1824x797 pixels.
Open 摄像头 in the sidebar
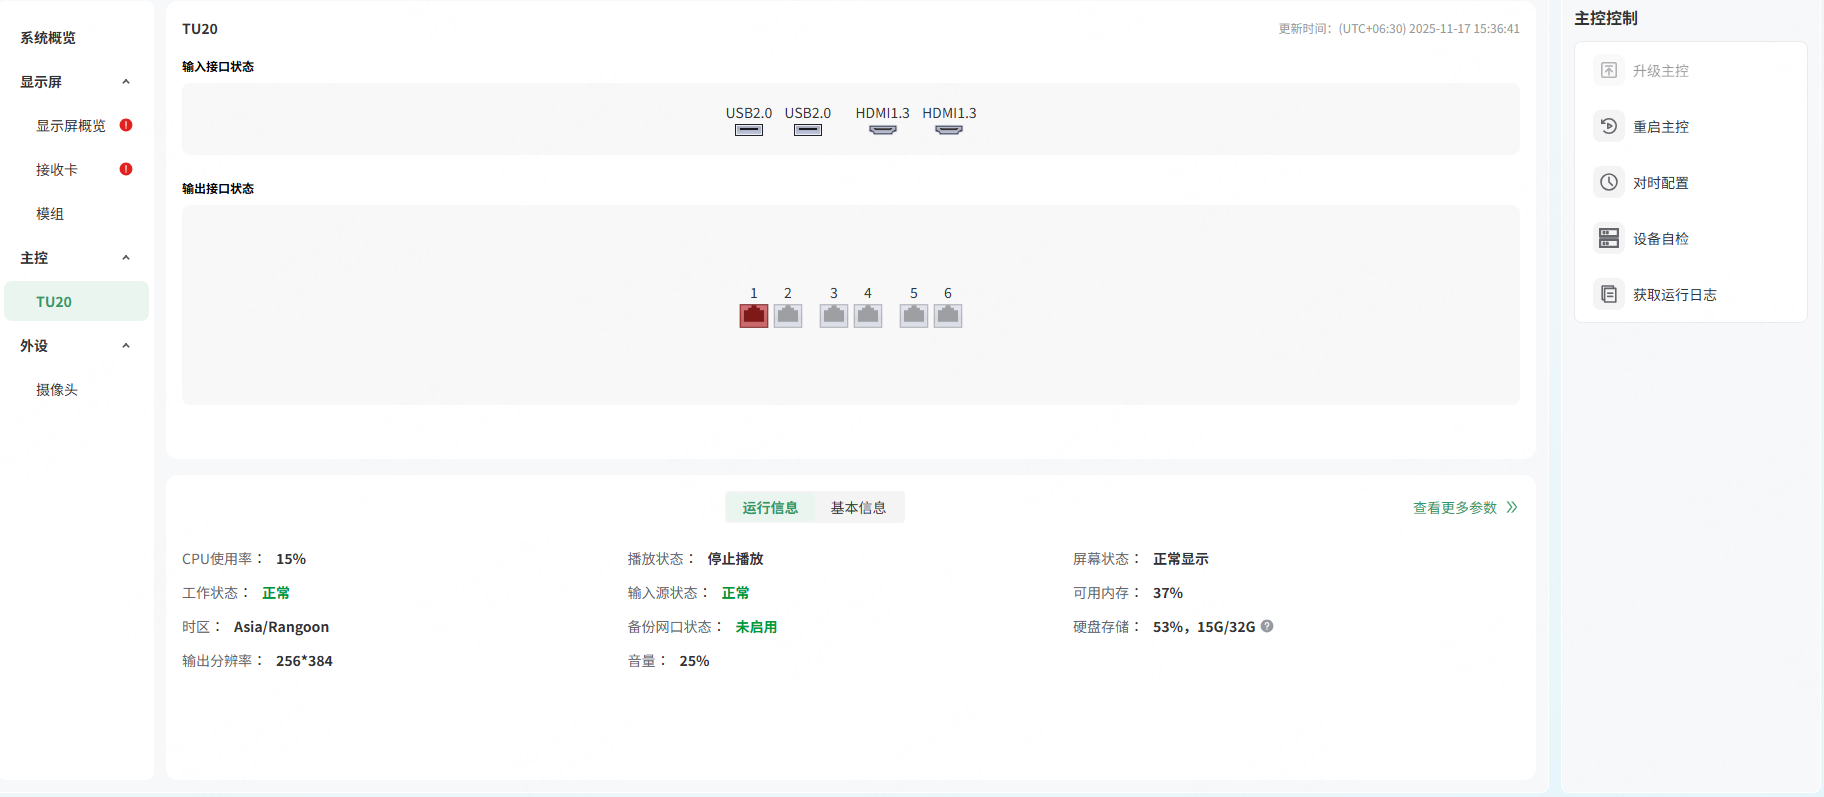tap(57, 390)
